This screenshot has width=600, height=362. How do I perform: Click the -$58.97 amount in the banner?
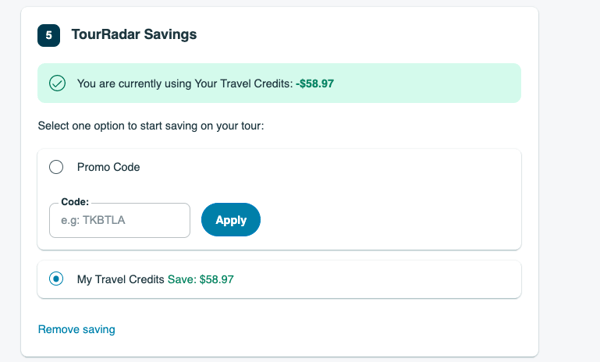point(315,83)
